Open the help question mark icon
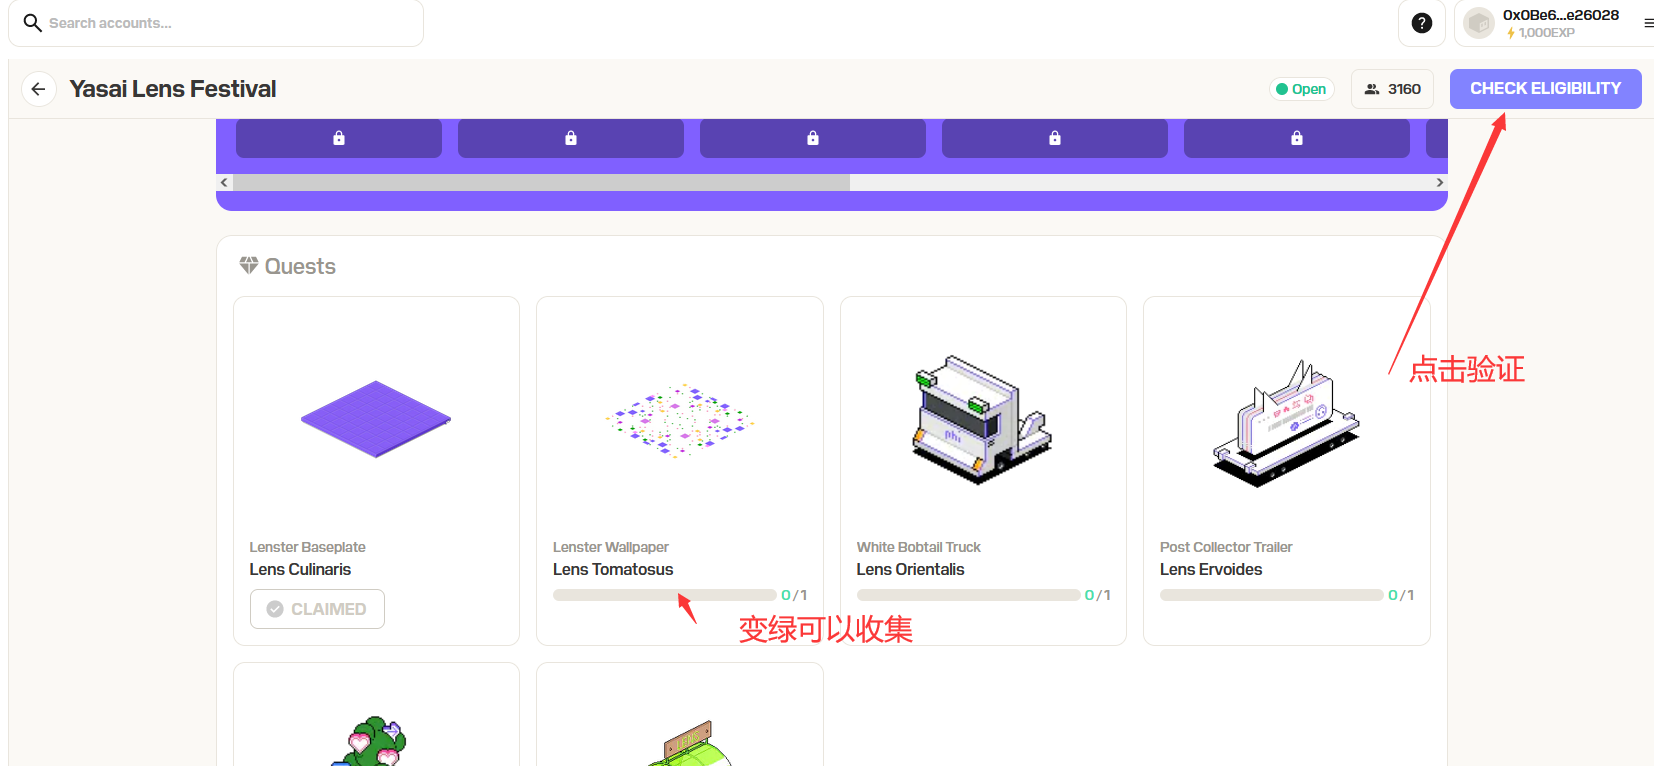1654x766 pixels. 1421,23
